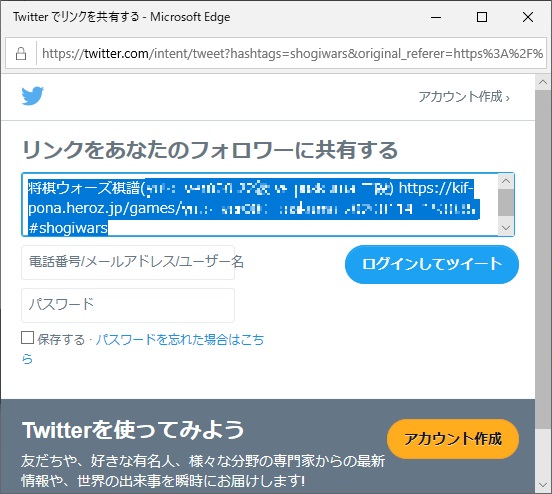The image size is (552, 494).
Task: Click the Twitterを使ってみよう heading
Action: point(133,430)
